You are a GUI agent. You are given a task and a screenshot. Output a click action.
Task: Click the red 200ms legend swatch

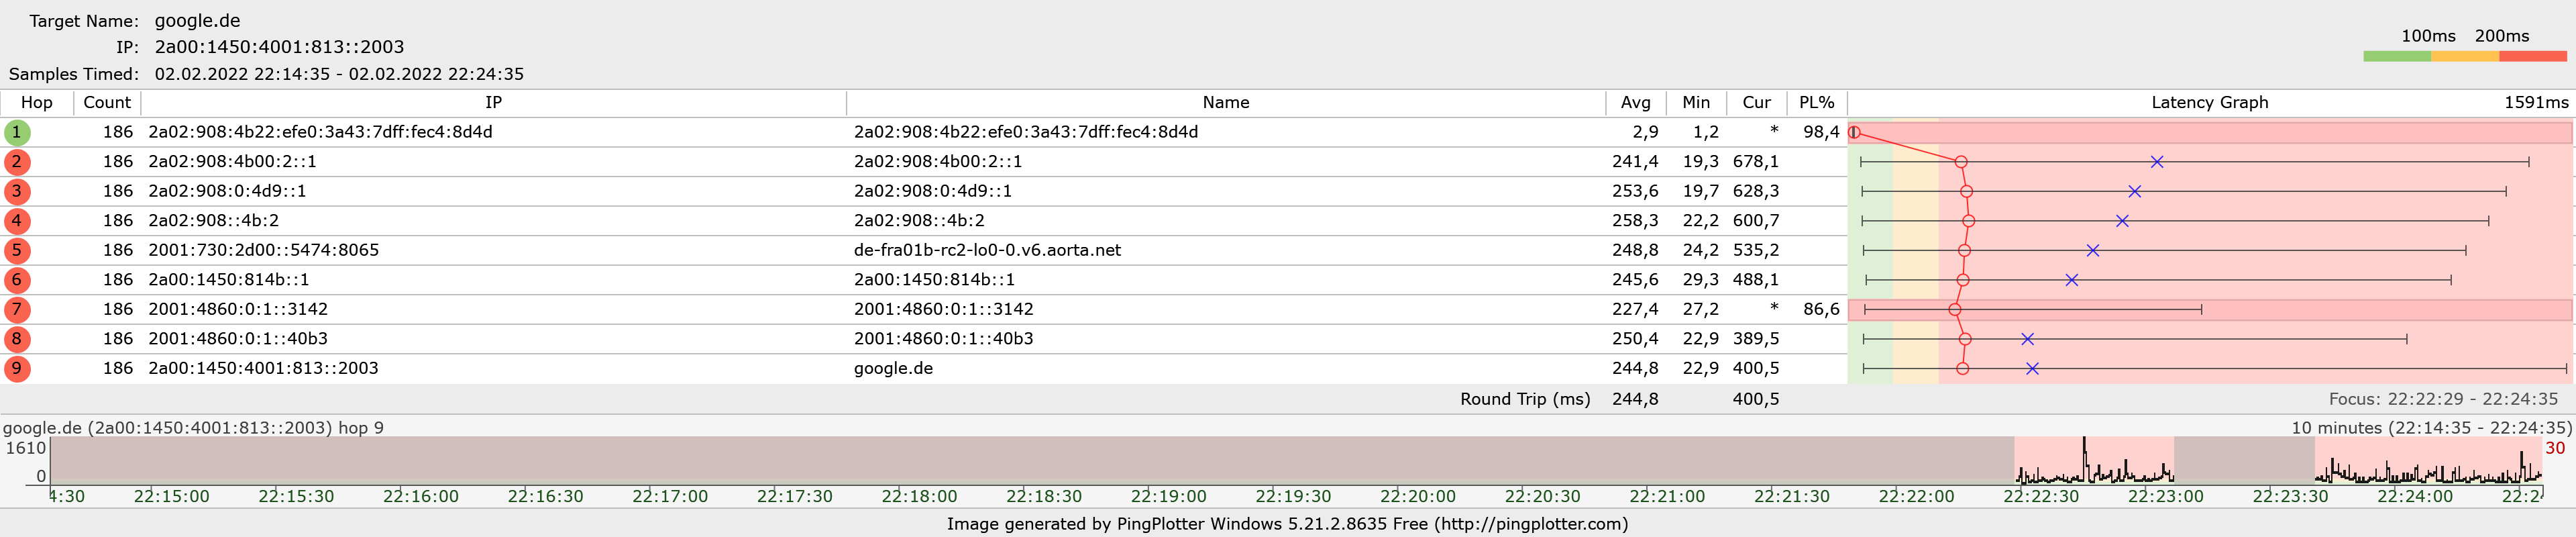click(2533, 57)
